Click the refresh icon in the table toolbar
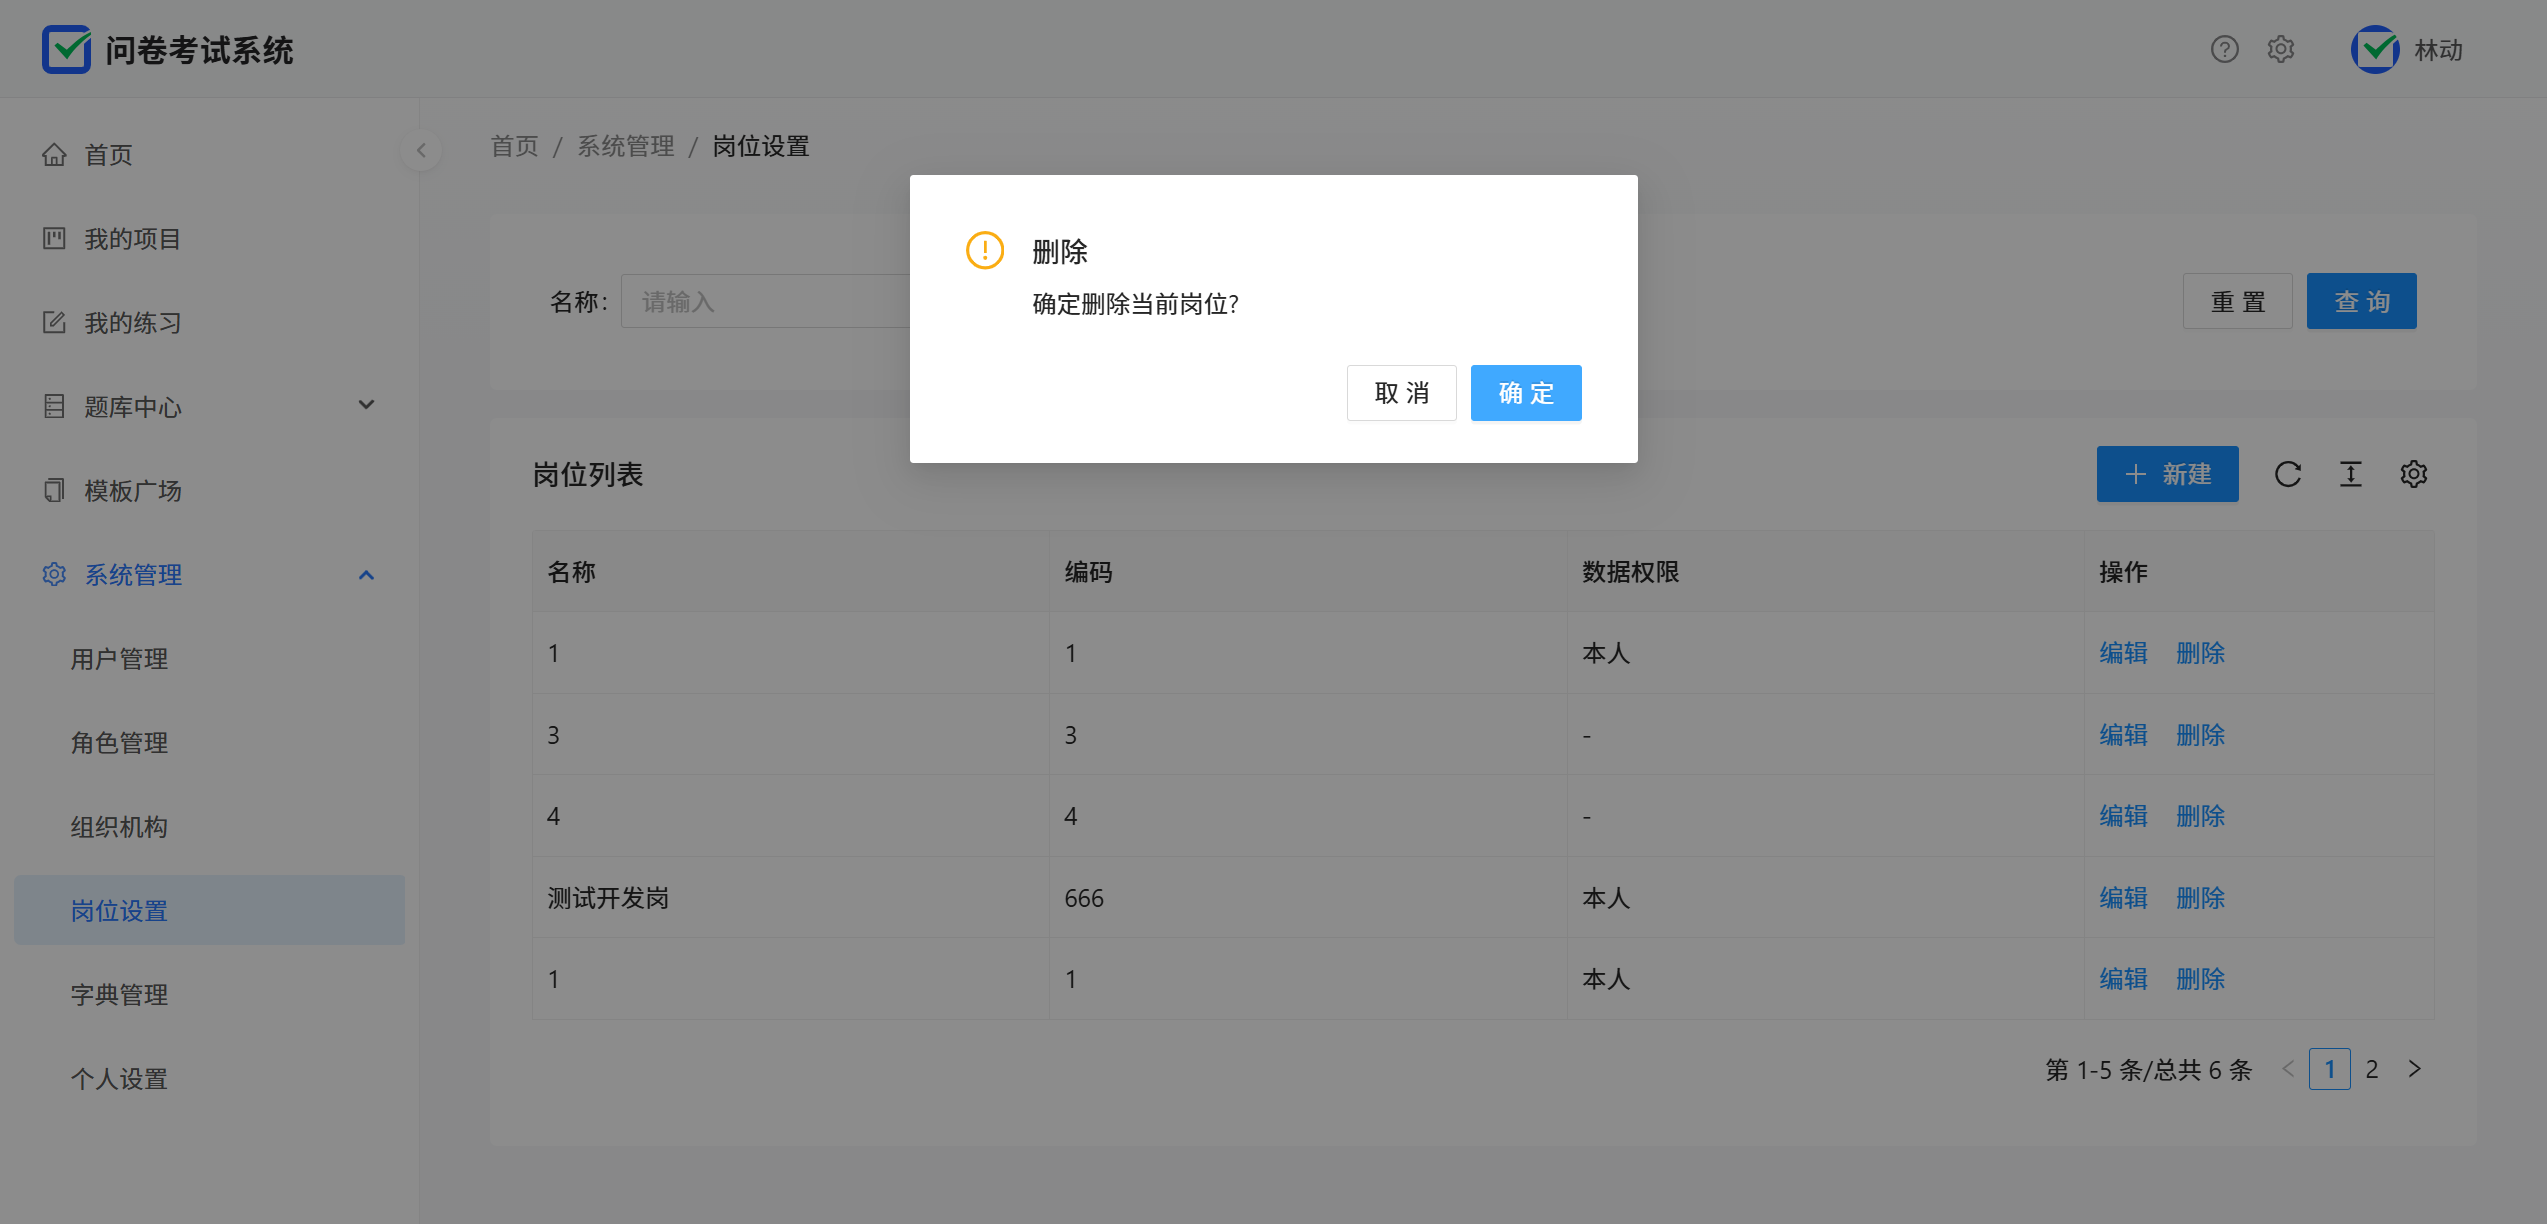 (x=2288, y=474)
